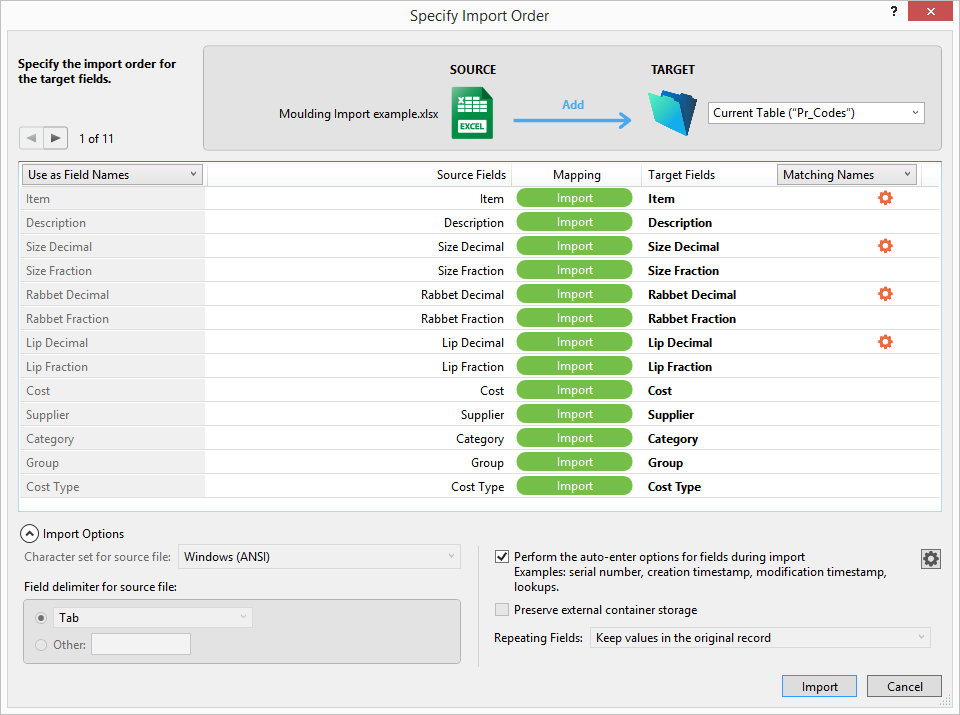
Task: Go to the previous source record arrow
Action: [x=31, y=138]
